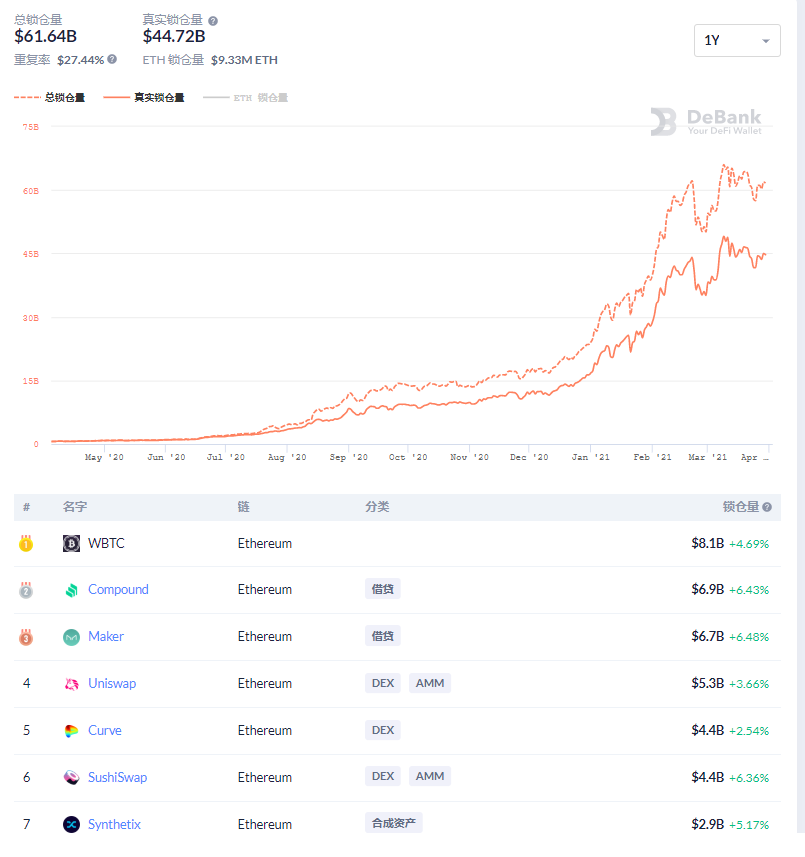Click the SushiSwap logo icon
The image size is (805, 857).
(71, 777)
